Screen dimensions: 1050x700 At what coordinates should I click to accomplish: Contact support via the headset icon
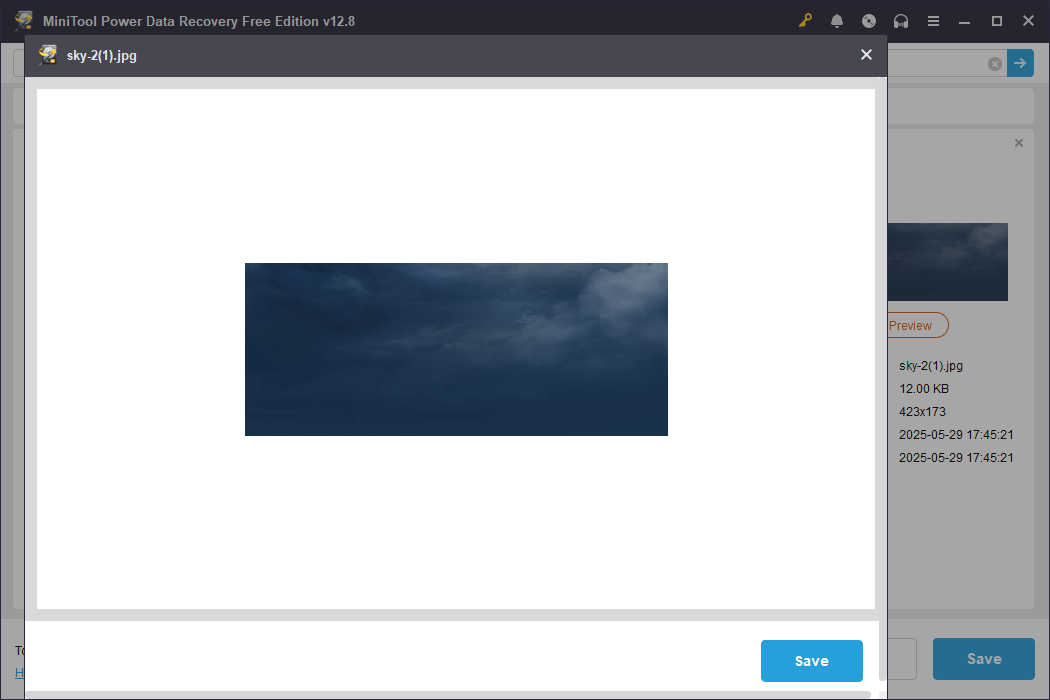(x=901, y=20)
